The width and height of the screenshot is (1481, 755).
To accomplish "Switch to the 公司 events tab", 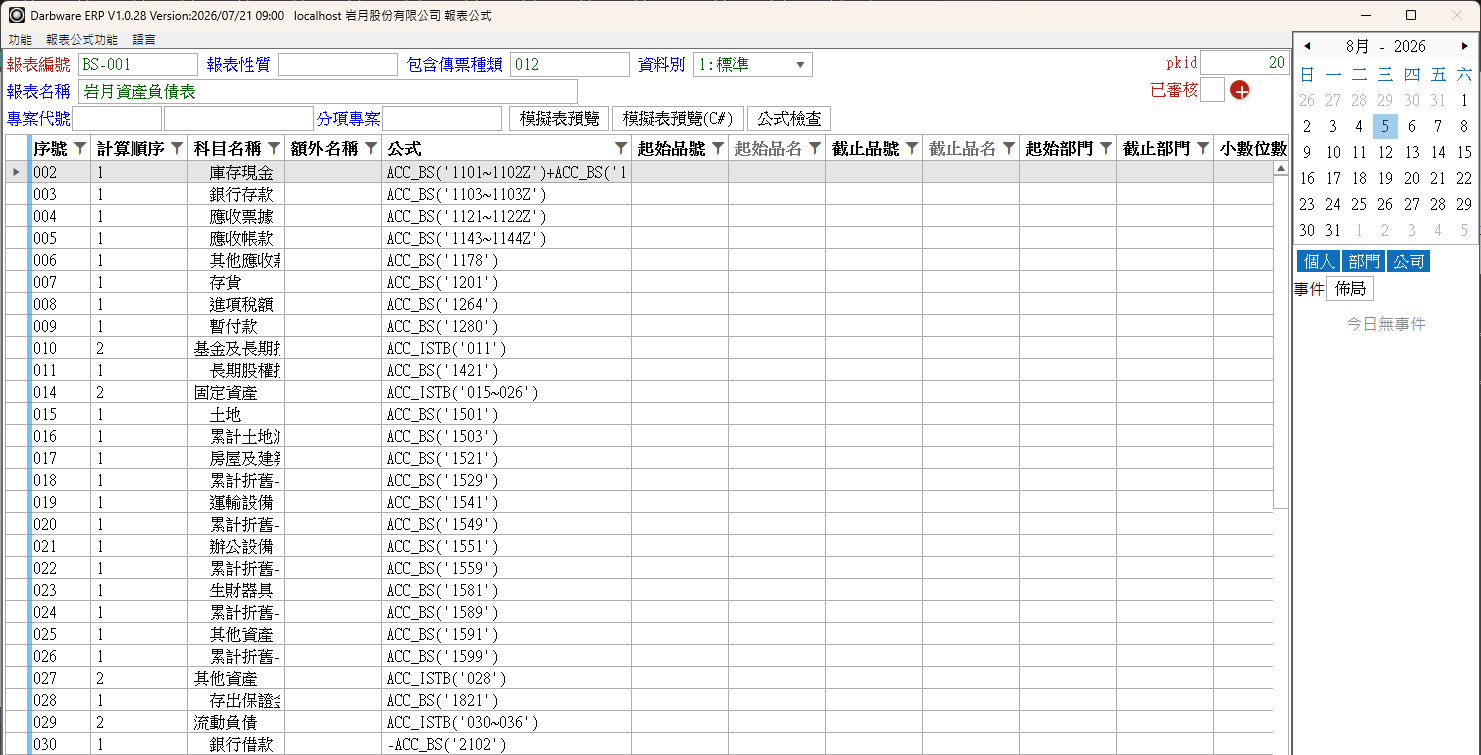I will tap(1408, 261).
